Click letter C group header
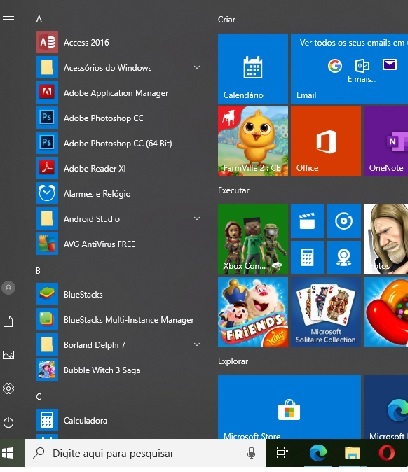 [38, 396]
